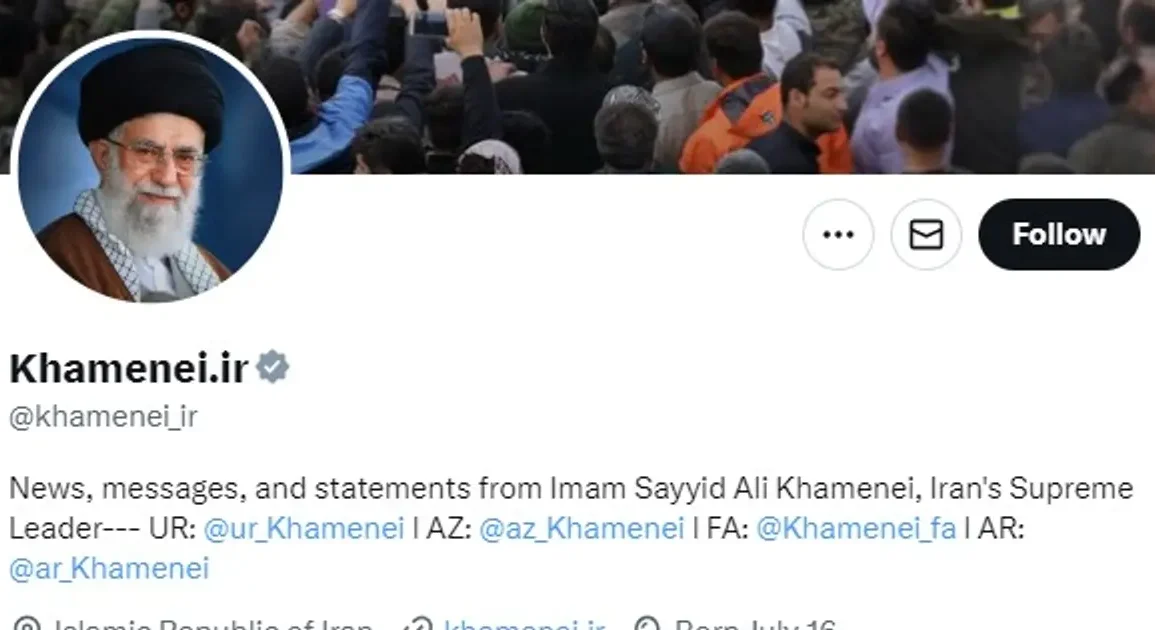Click the birthday balloon icon
The image size is (1155, 630).
pyautogui.click(x=647, y=625)
